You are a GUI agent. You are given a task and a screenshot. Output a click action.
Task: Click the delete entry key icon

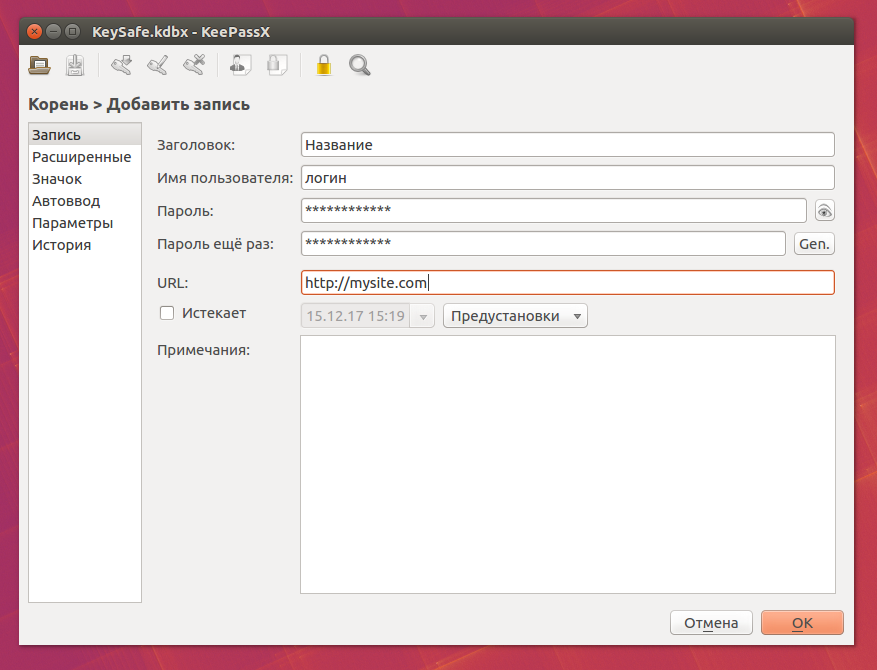tap(194, 65)
